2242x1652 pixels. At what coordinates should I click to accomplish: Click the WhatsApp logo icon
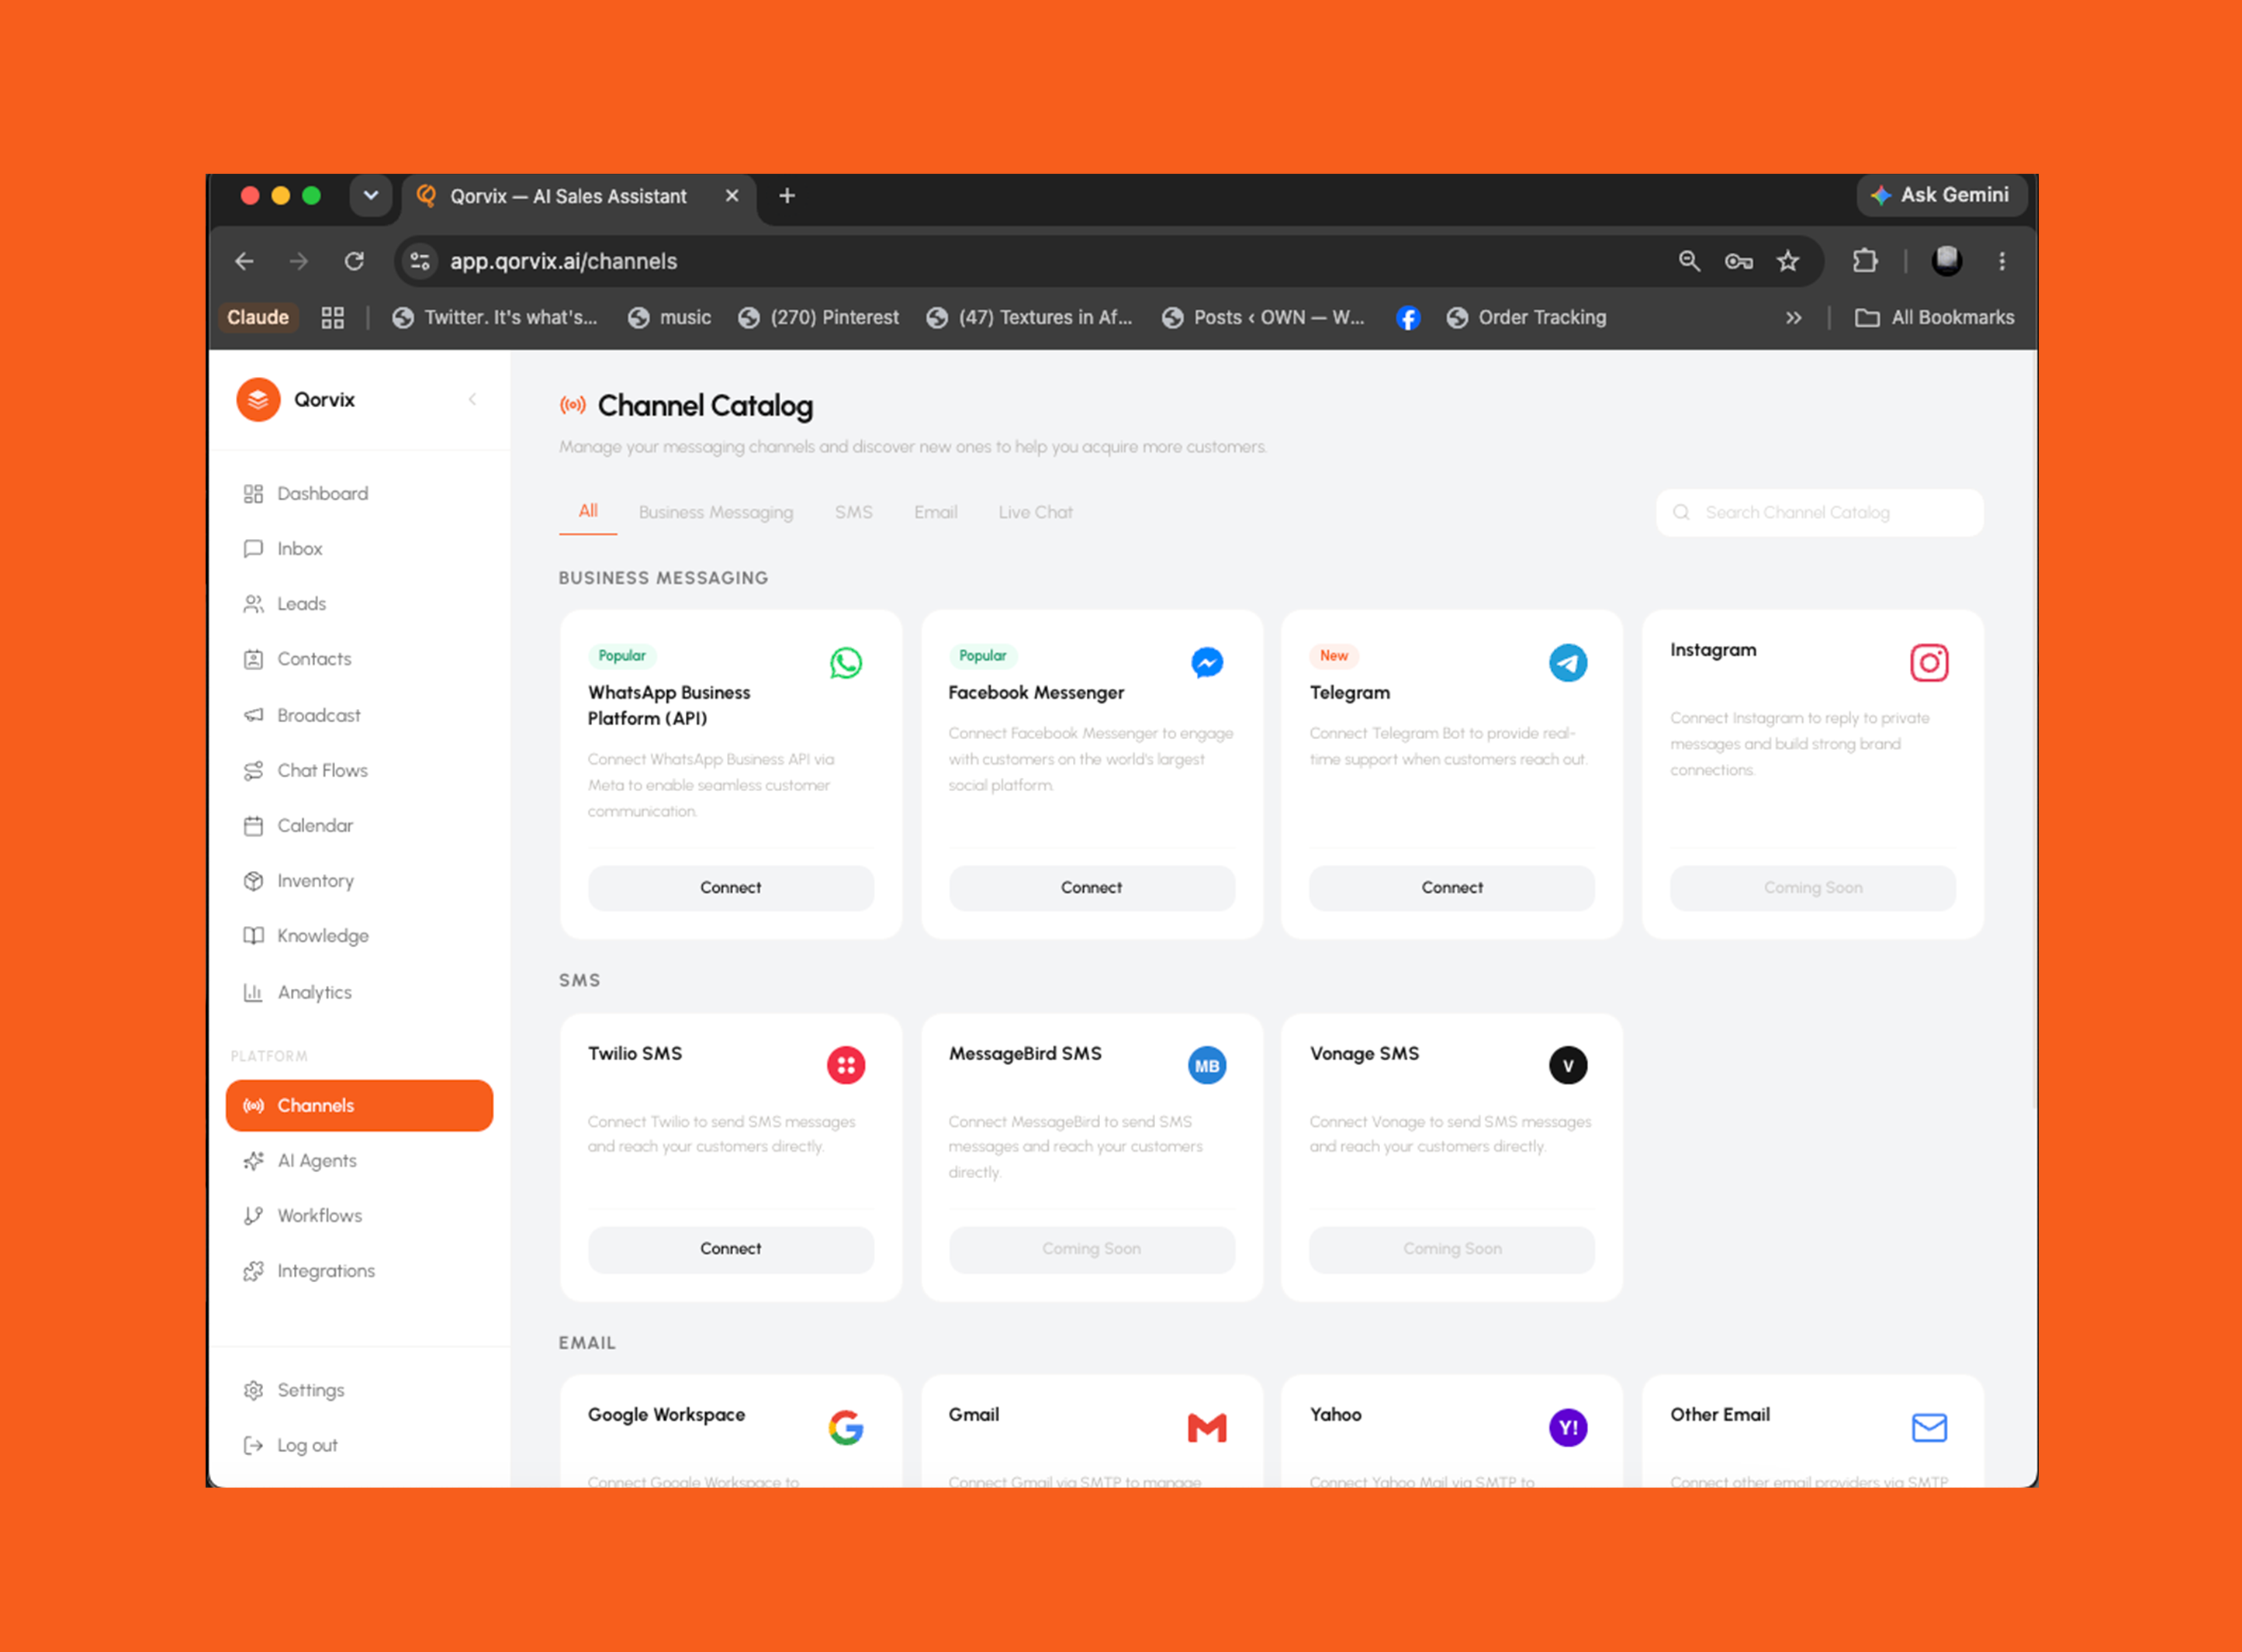(x=846, y=663)
